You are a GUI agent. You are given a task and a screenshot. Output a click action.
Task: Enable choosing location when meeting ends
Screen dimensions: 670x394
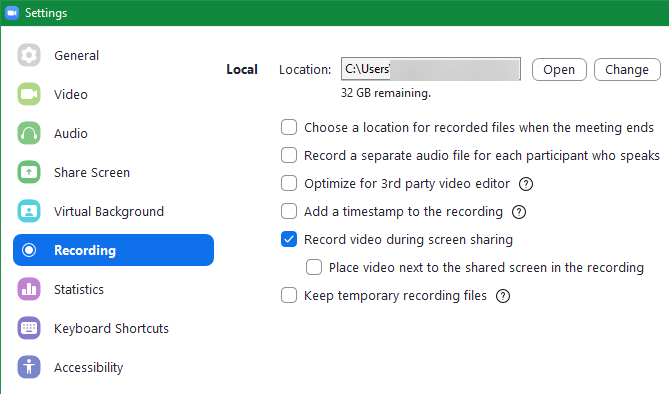[289, 127]
